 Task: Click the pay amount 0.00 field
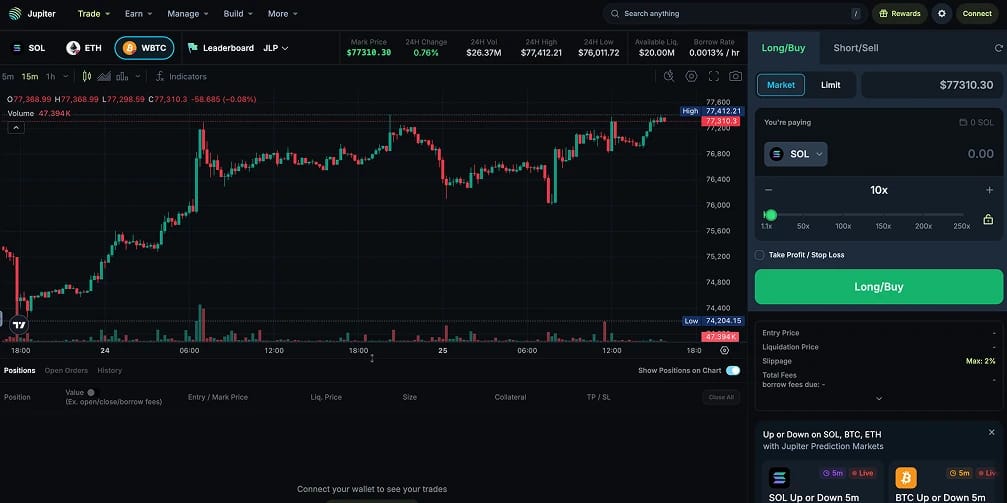(x=980, y=154)
